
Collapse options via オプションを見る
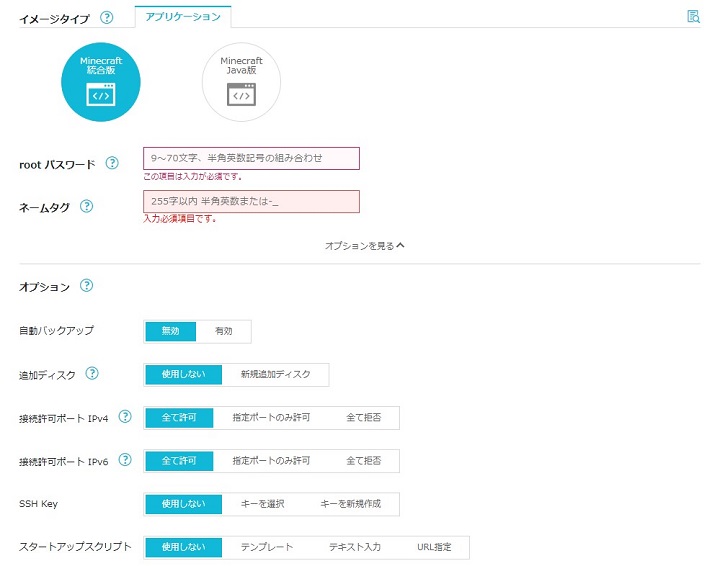(x=365, y=246)
